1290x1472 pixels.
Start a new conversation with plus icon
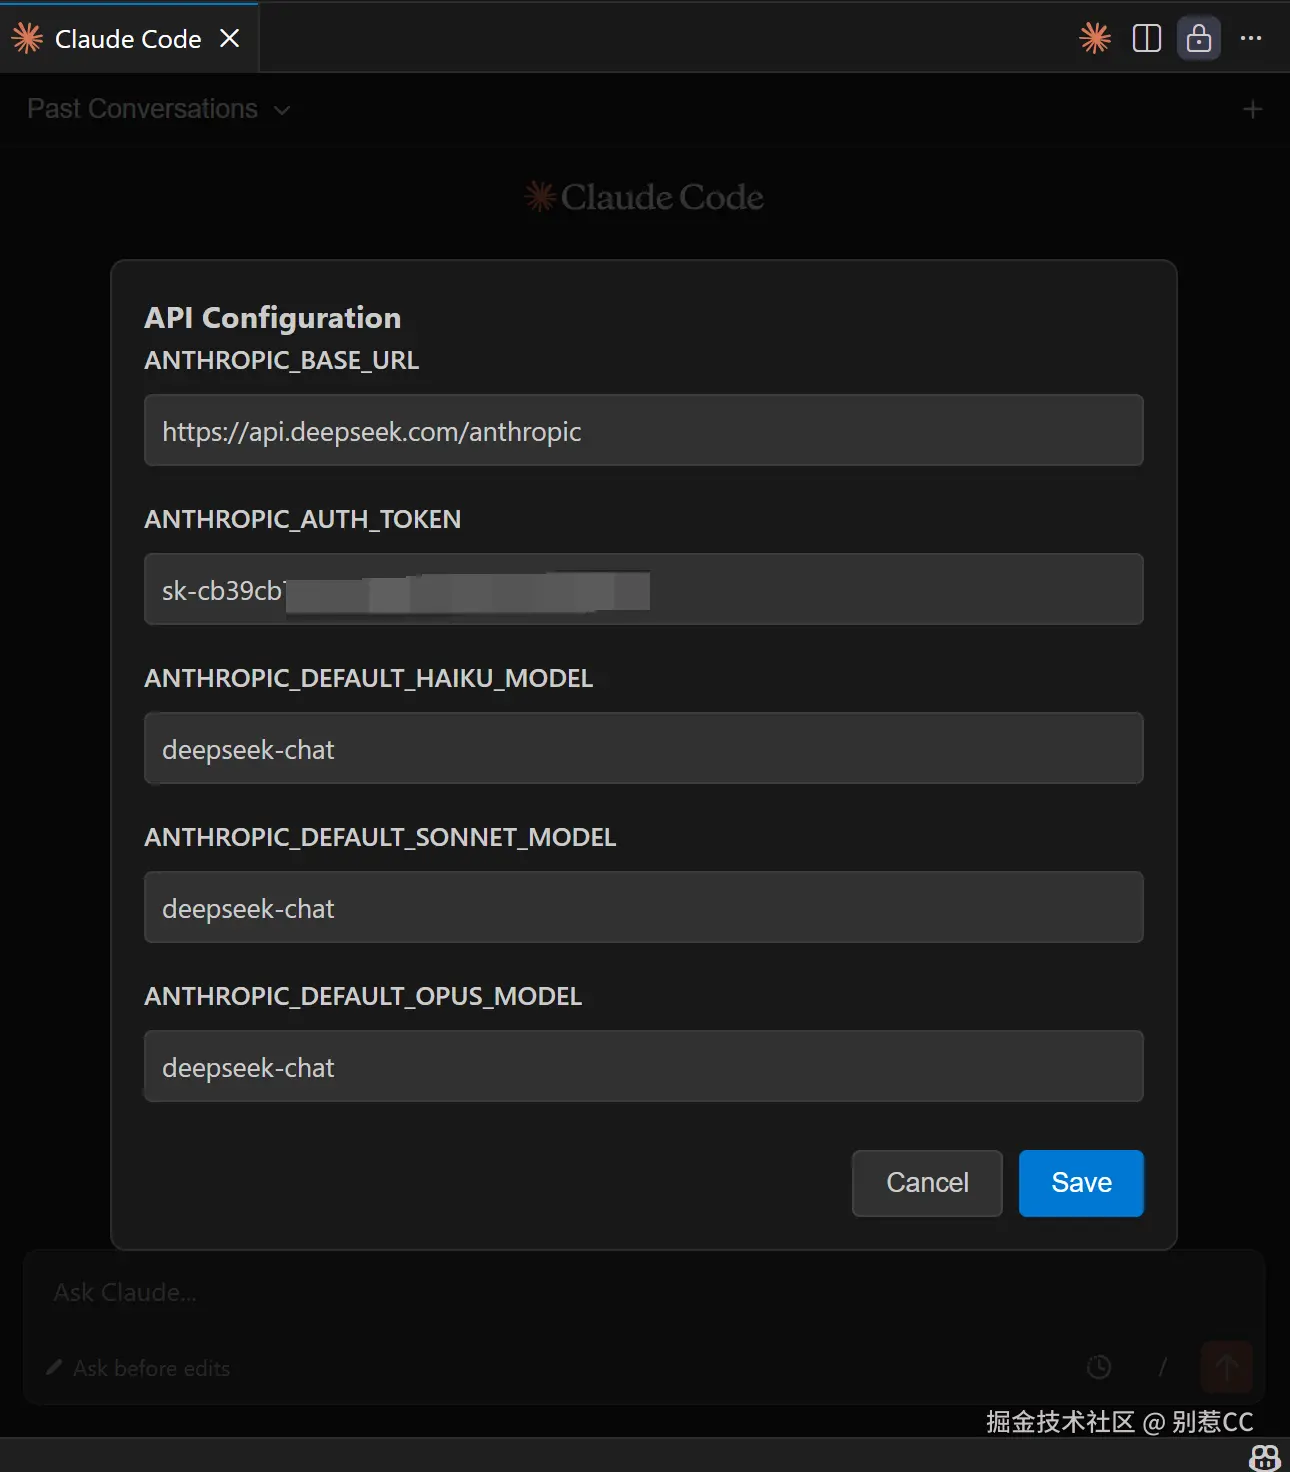1252,109
